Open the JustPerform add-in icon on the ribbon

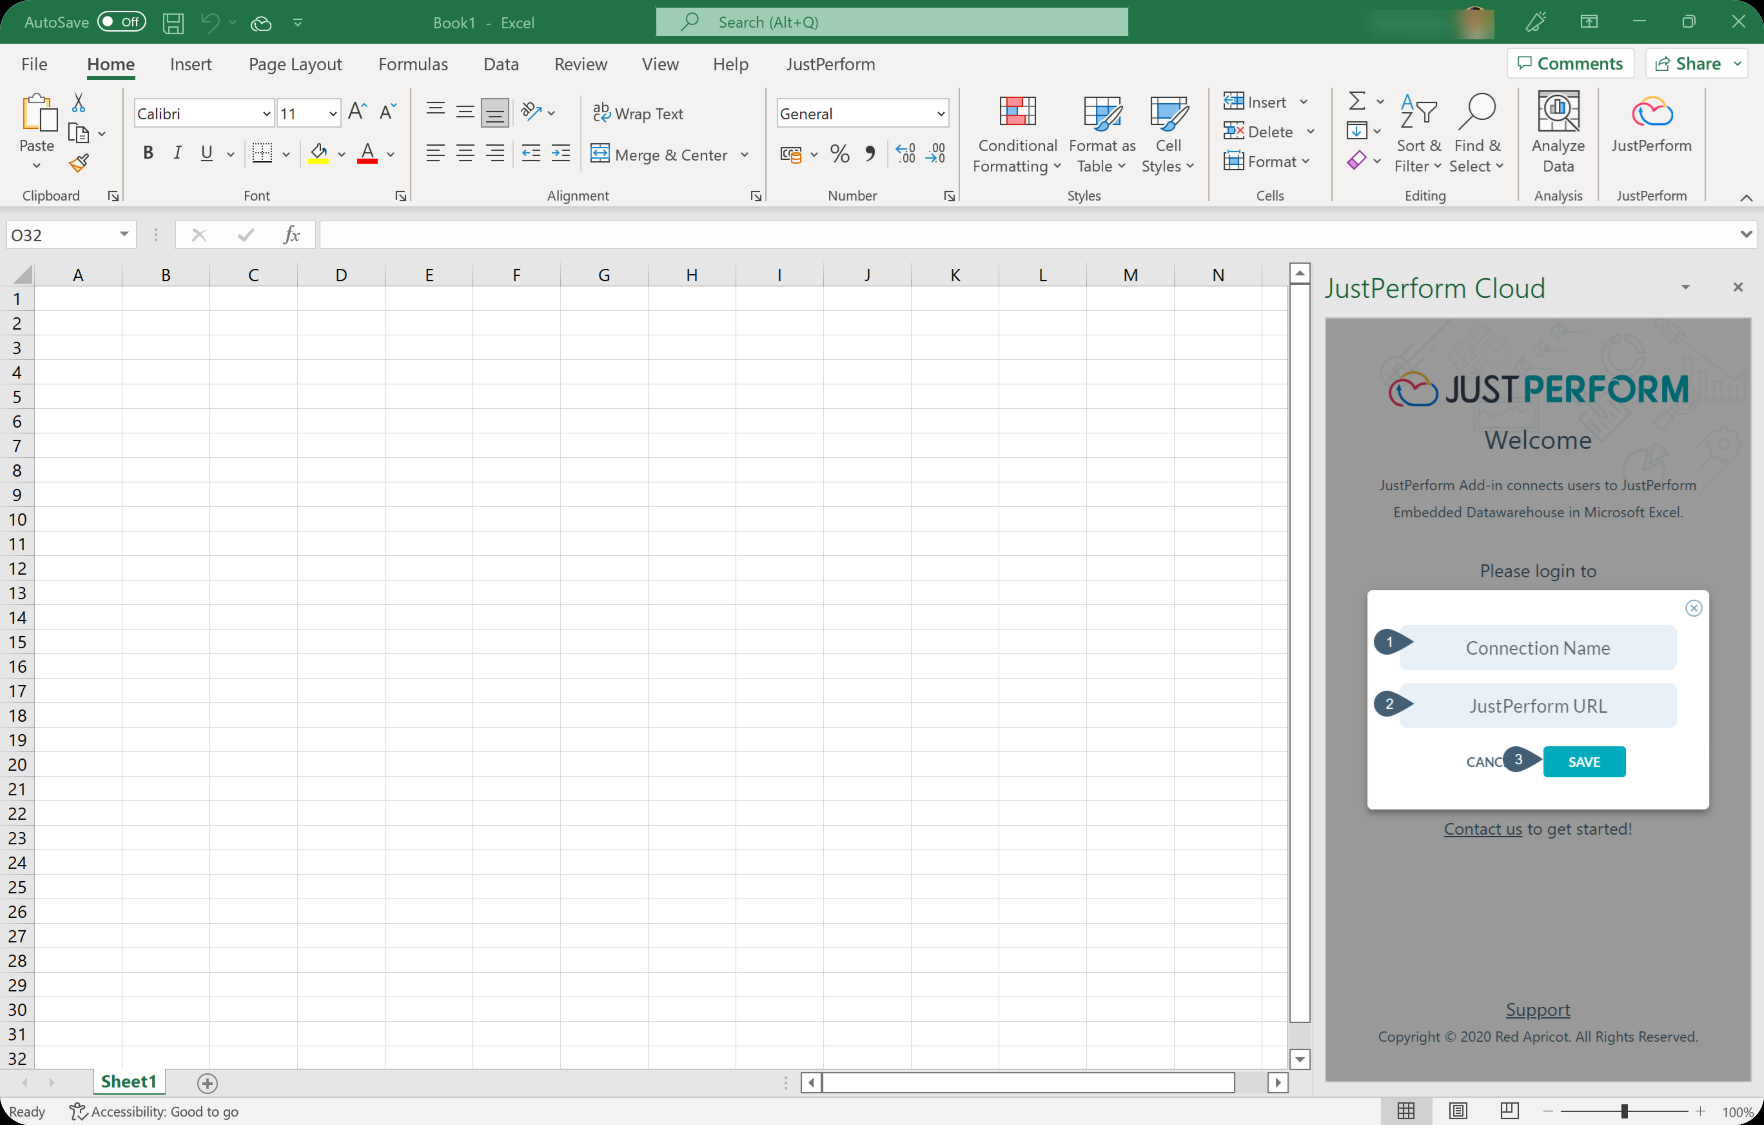[x=1651, y=130]
